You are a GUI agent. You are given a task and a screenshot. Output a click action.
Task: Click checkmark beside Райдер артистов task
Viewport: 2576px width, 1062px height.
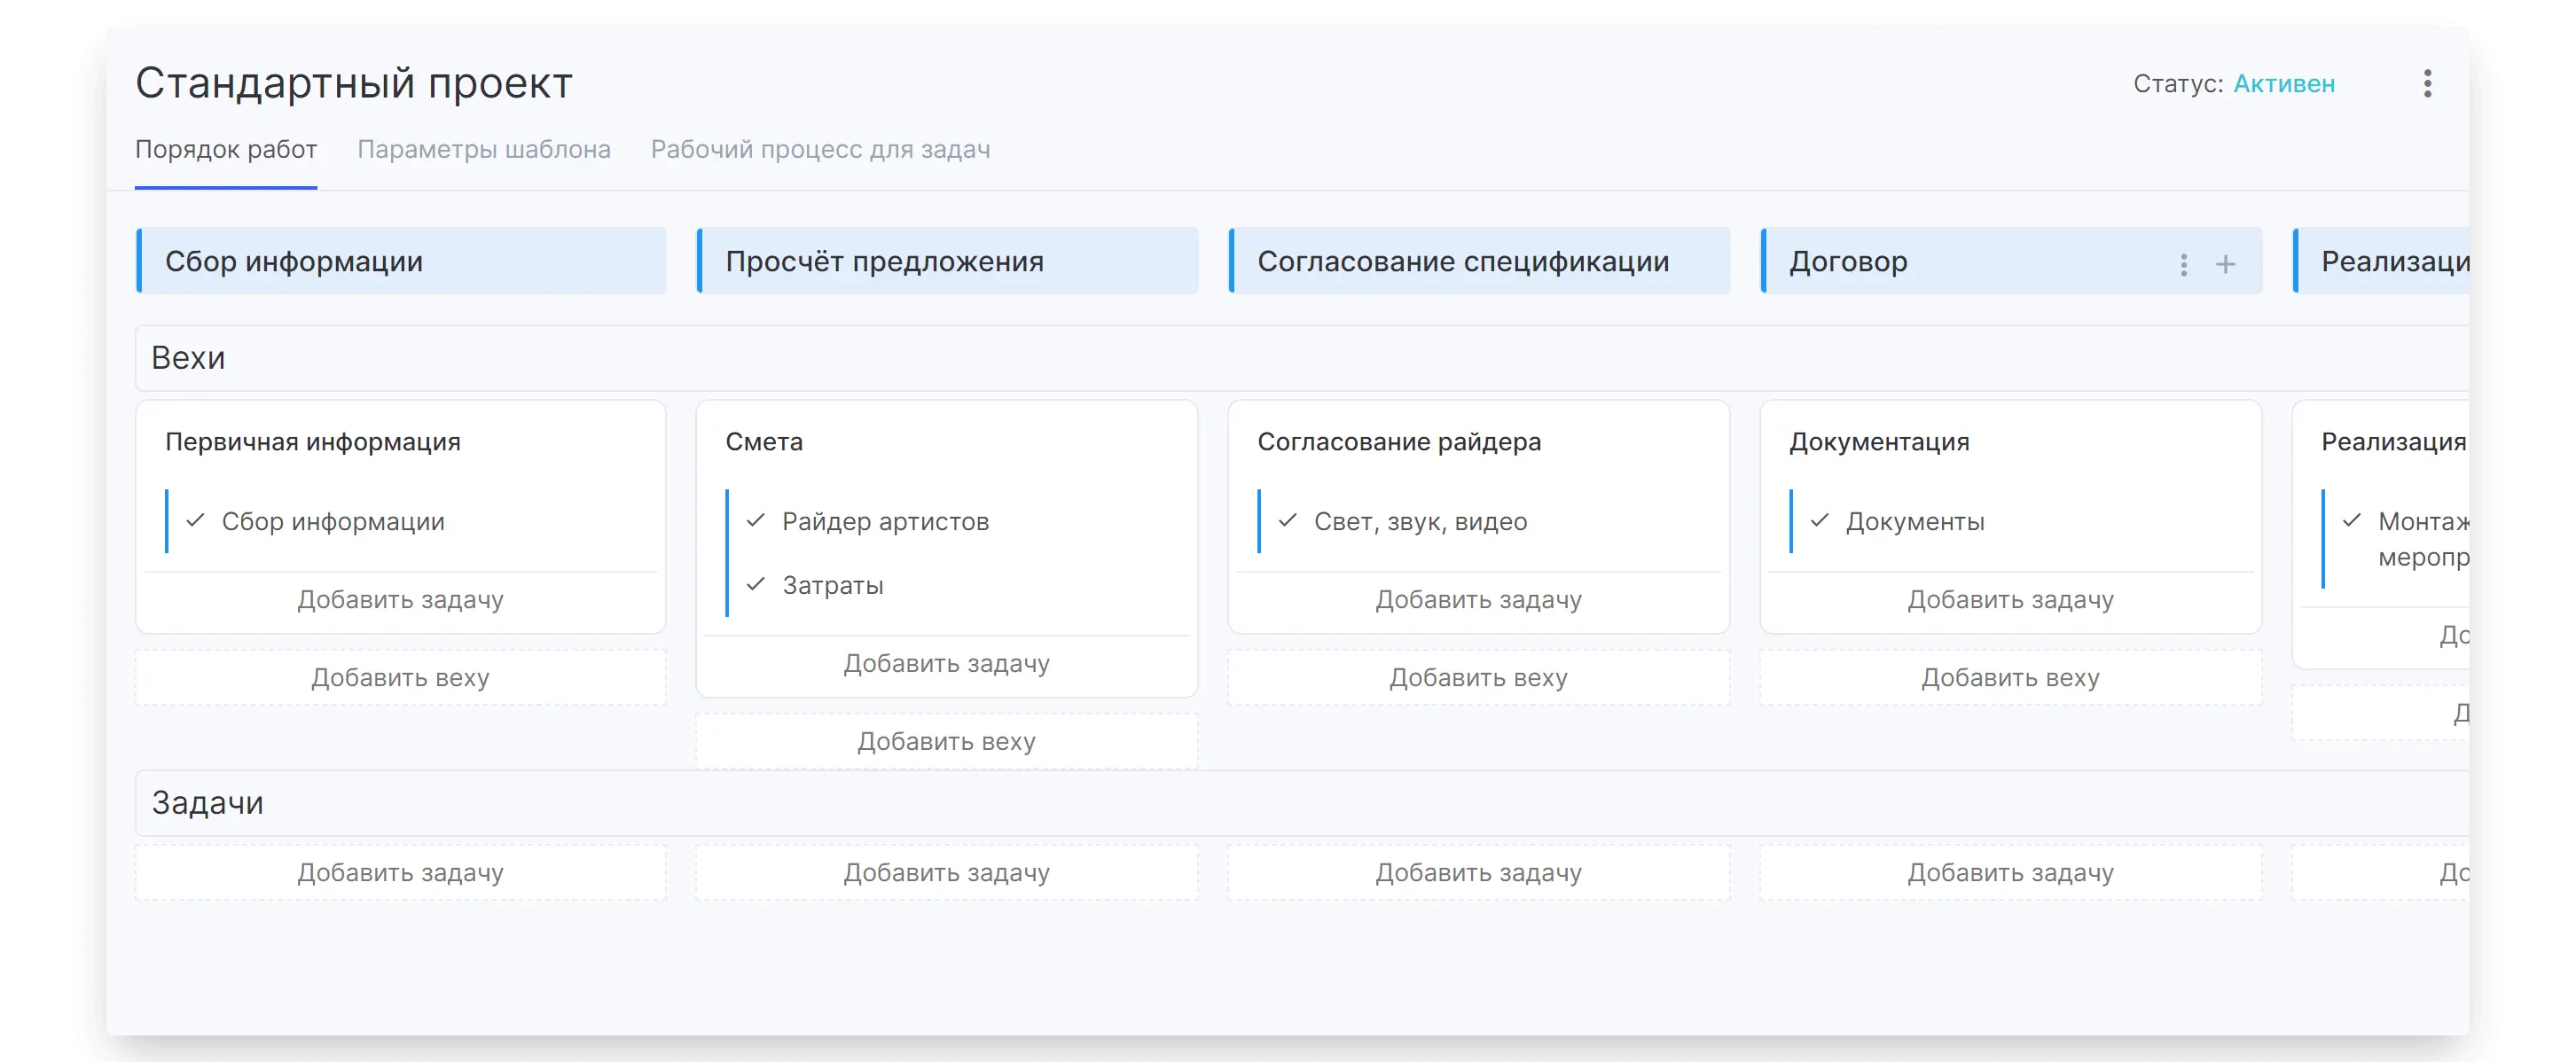pyautogui.click(x=756, y=521)
